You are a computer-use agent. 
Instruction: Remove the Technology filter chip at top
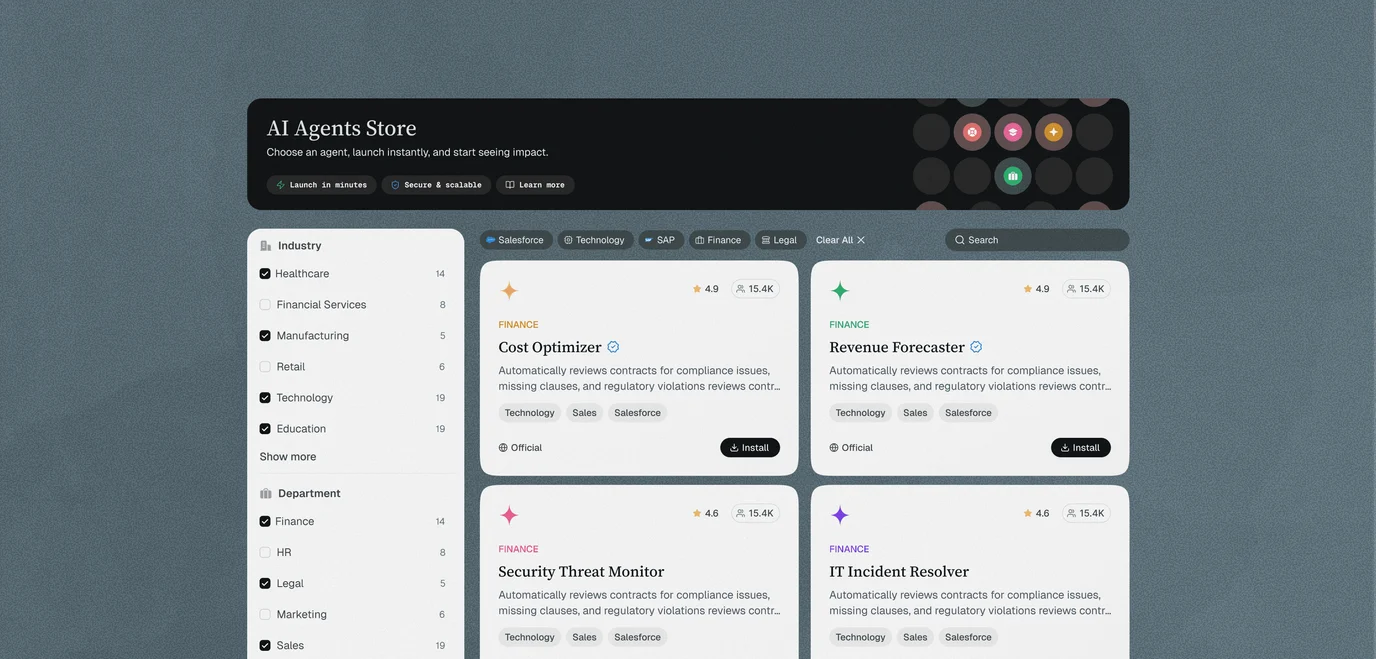[x=595, y=240]
